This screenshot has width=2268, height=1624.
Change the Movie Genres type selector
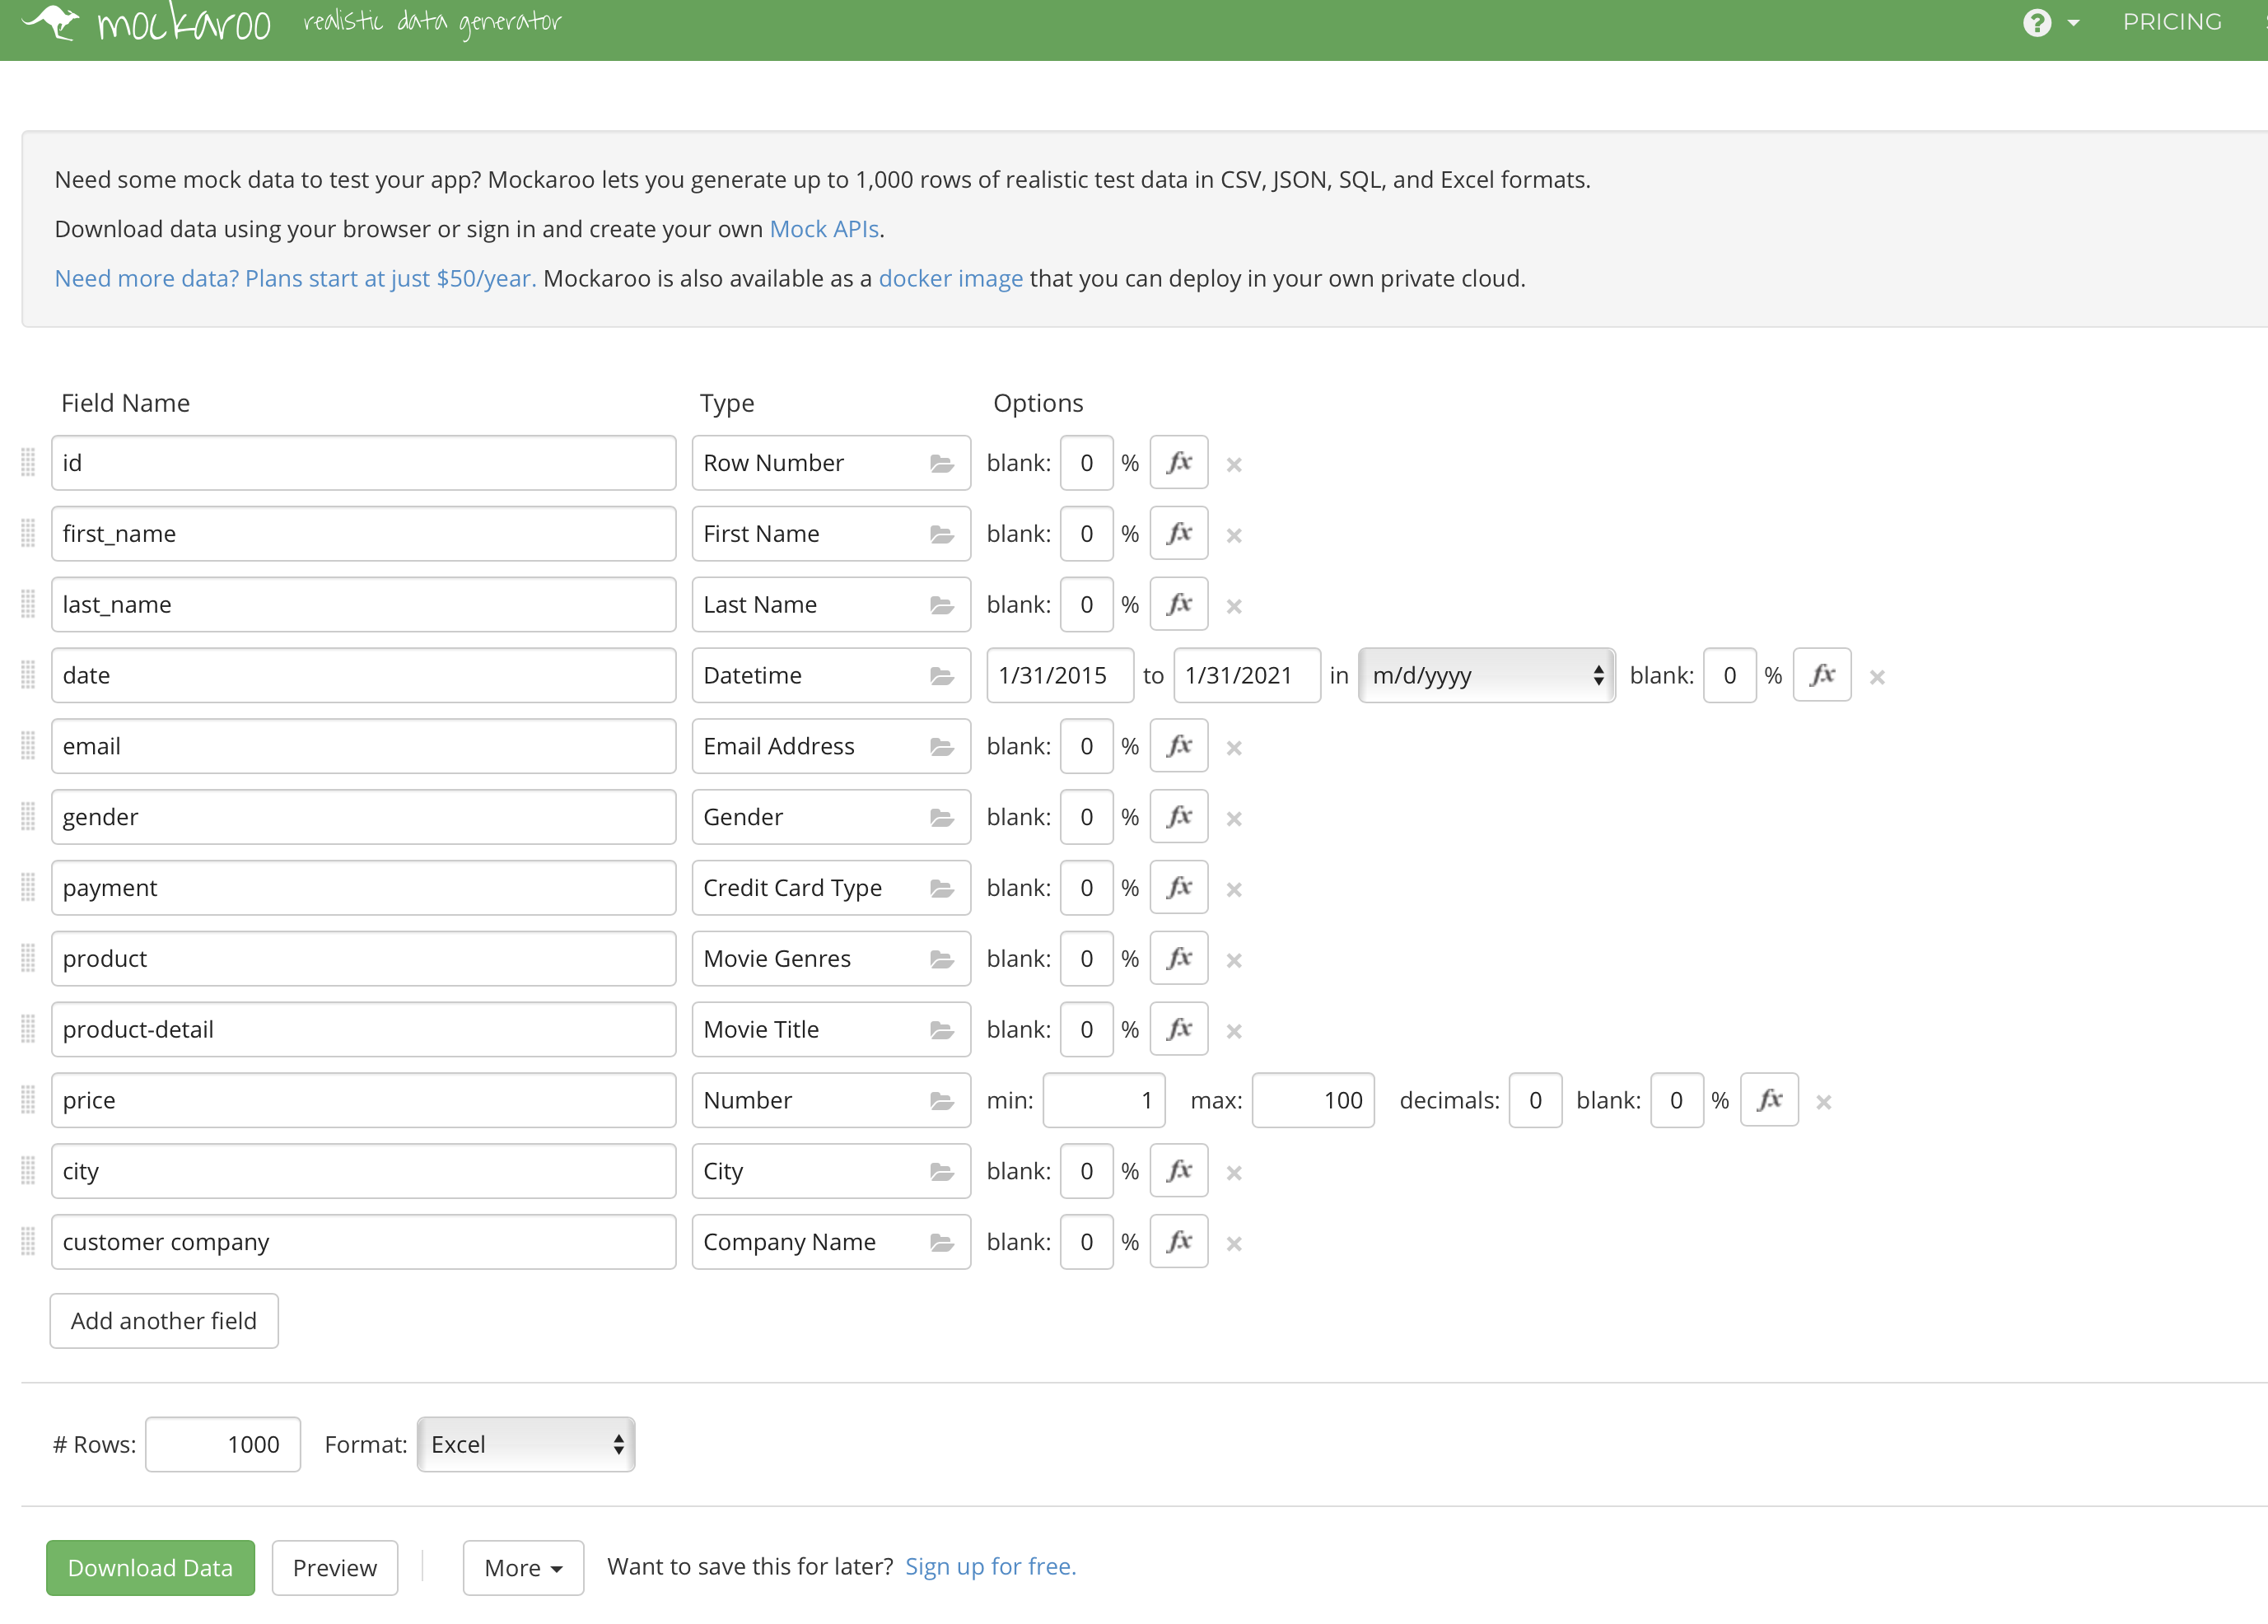click(x=831, y=959)
